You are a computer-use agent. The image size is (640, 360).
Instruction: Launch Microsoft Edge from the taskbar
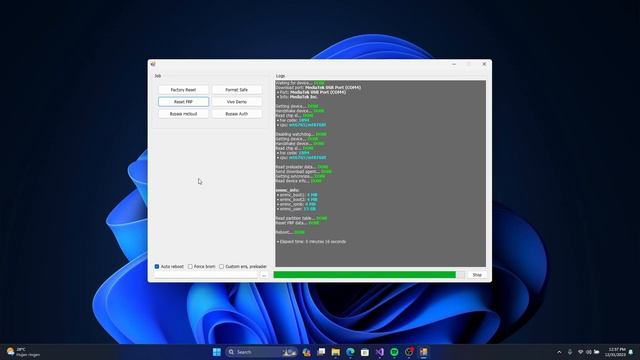(x=350, y=352)
